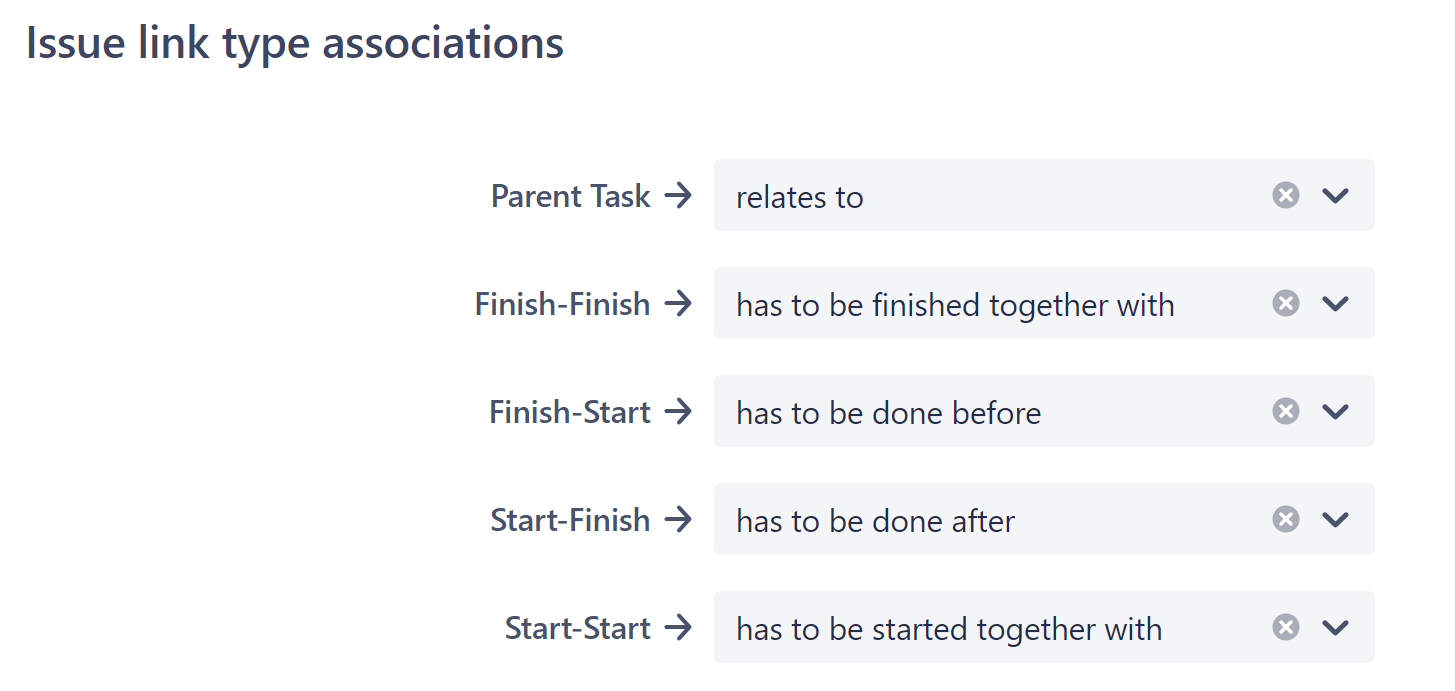This screenshot has height=691, width=1455.
Task: Click the 'has to be done after' field
Action: 1044,519
